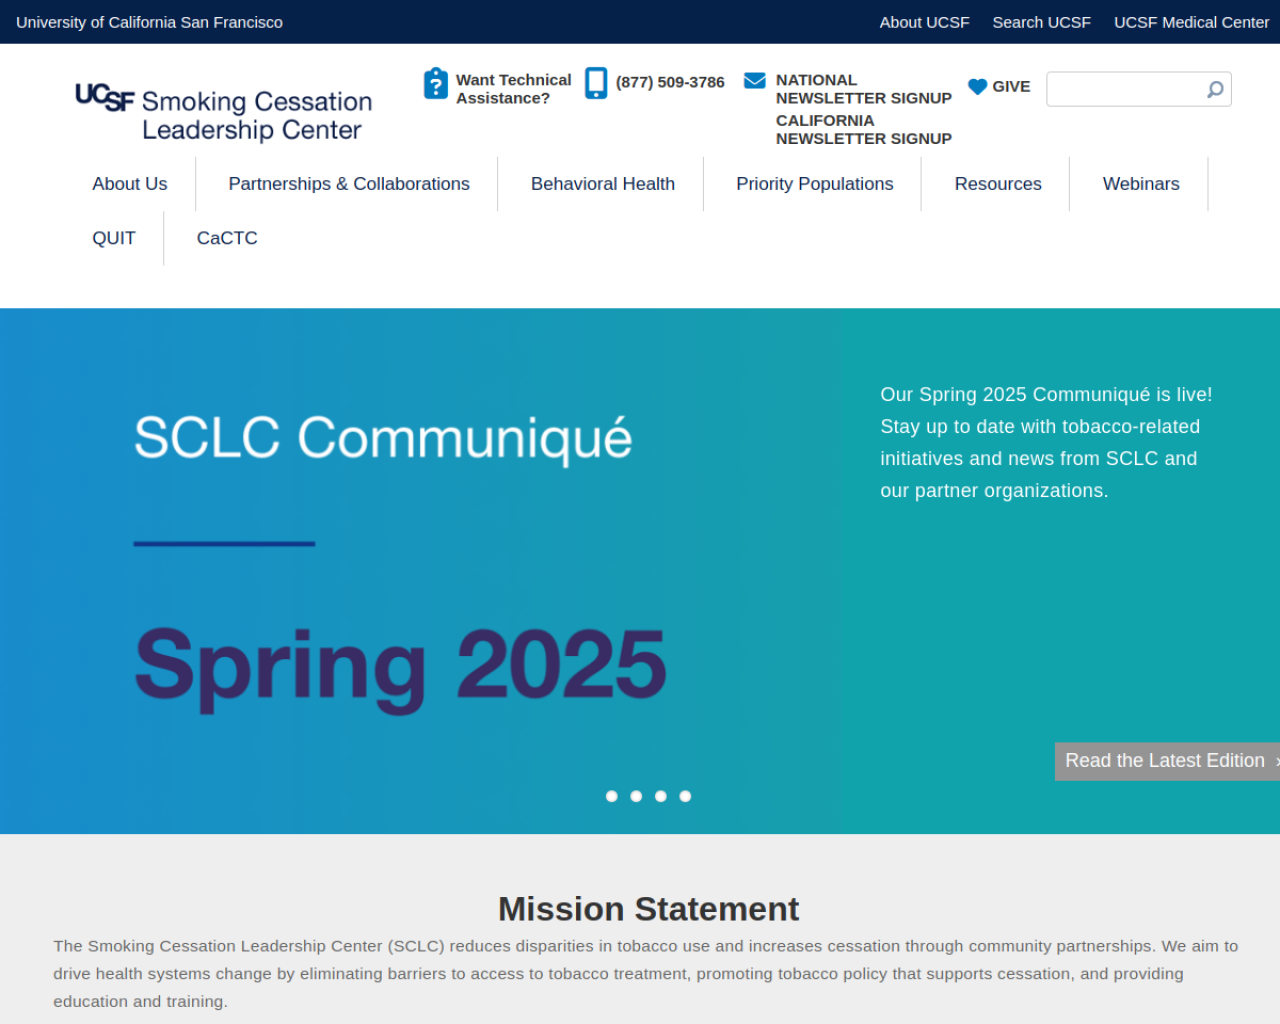Click the GIVE link

coord(1011,87)
